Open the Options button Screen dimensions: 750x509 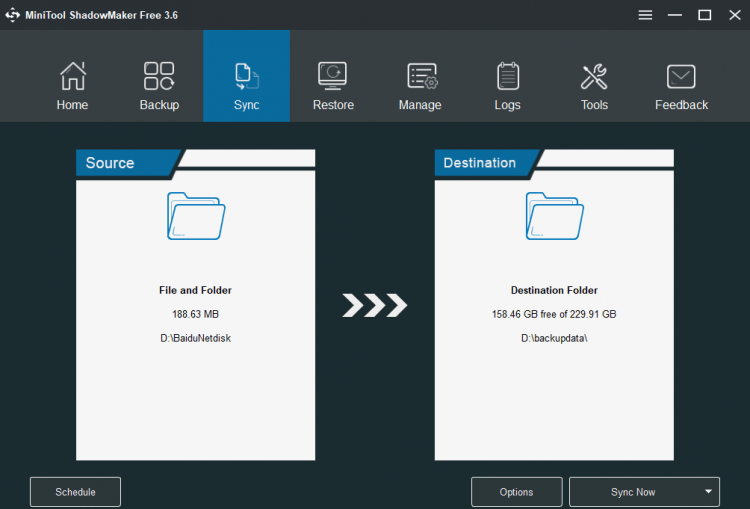click(516, 491)
